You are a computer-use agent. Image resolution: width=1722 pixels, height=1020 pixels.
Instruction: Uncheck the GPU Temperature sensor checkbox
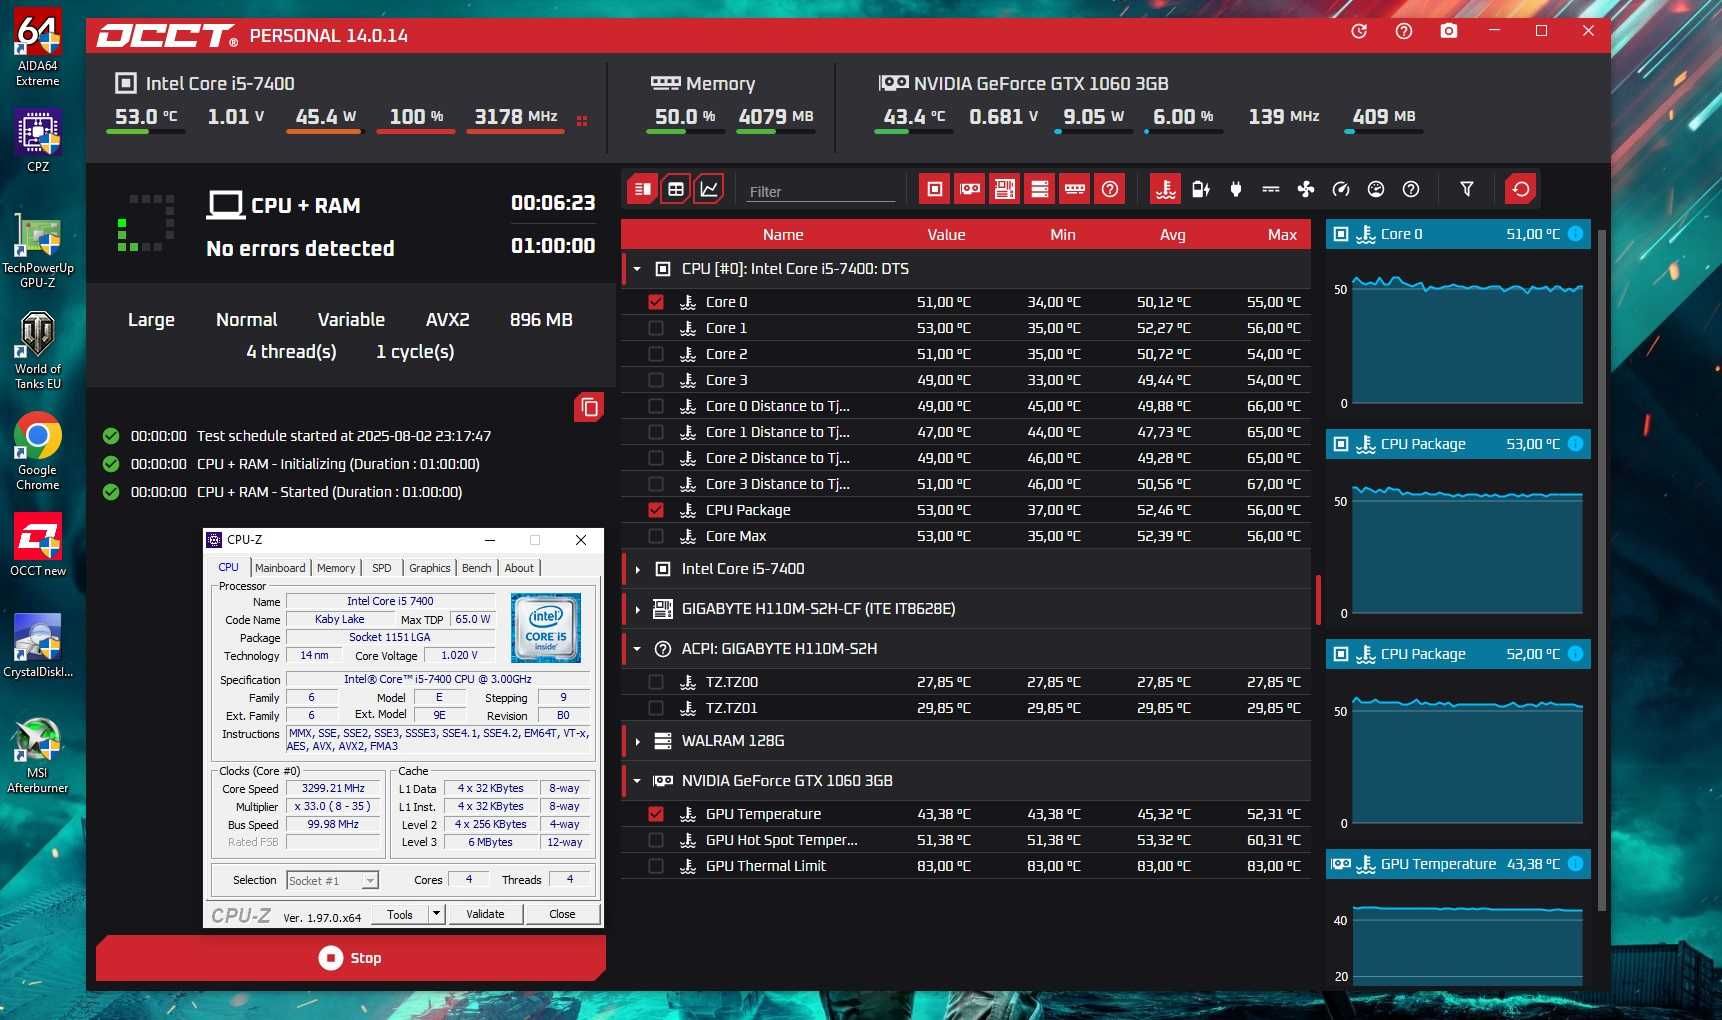(x=656, y=814)
